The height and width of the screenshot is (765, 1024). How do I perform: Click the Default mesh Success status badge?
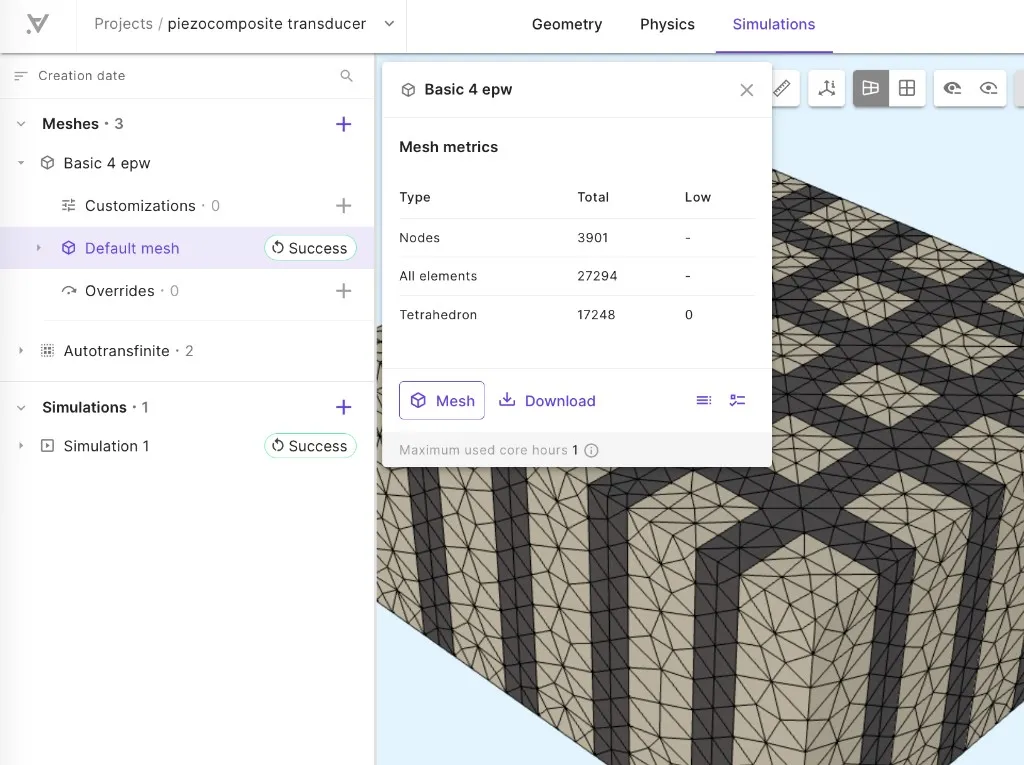[310, 248]
